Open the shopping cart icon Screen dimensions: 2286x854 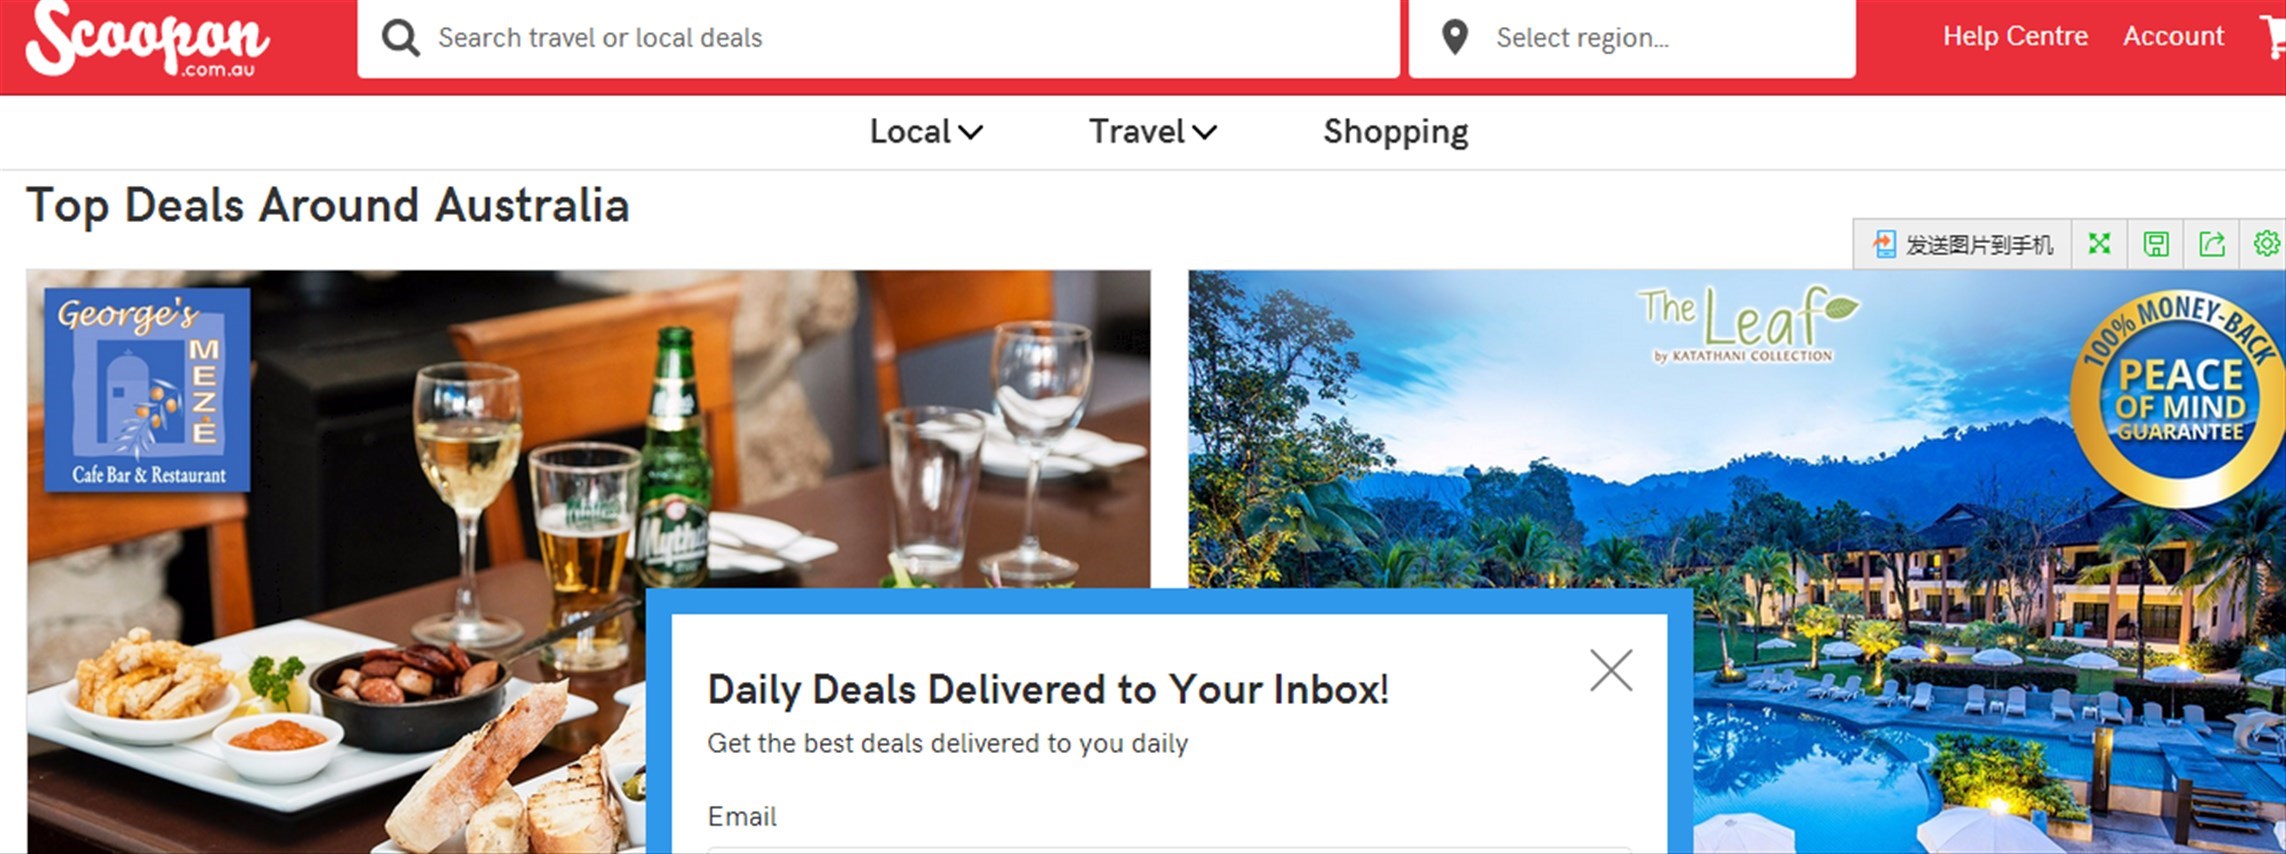click(2272, 37)
